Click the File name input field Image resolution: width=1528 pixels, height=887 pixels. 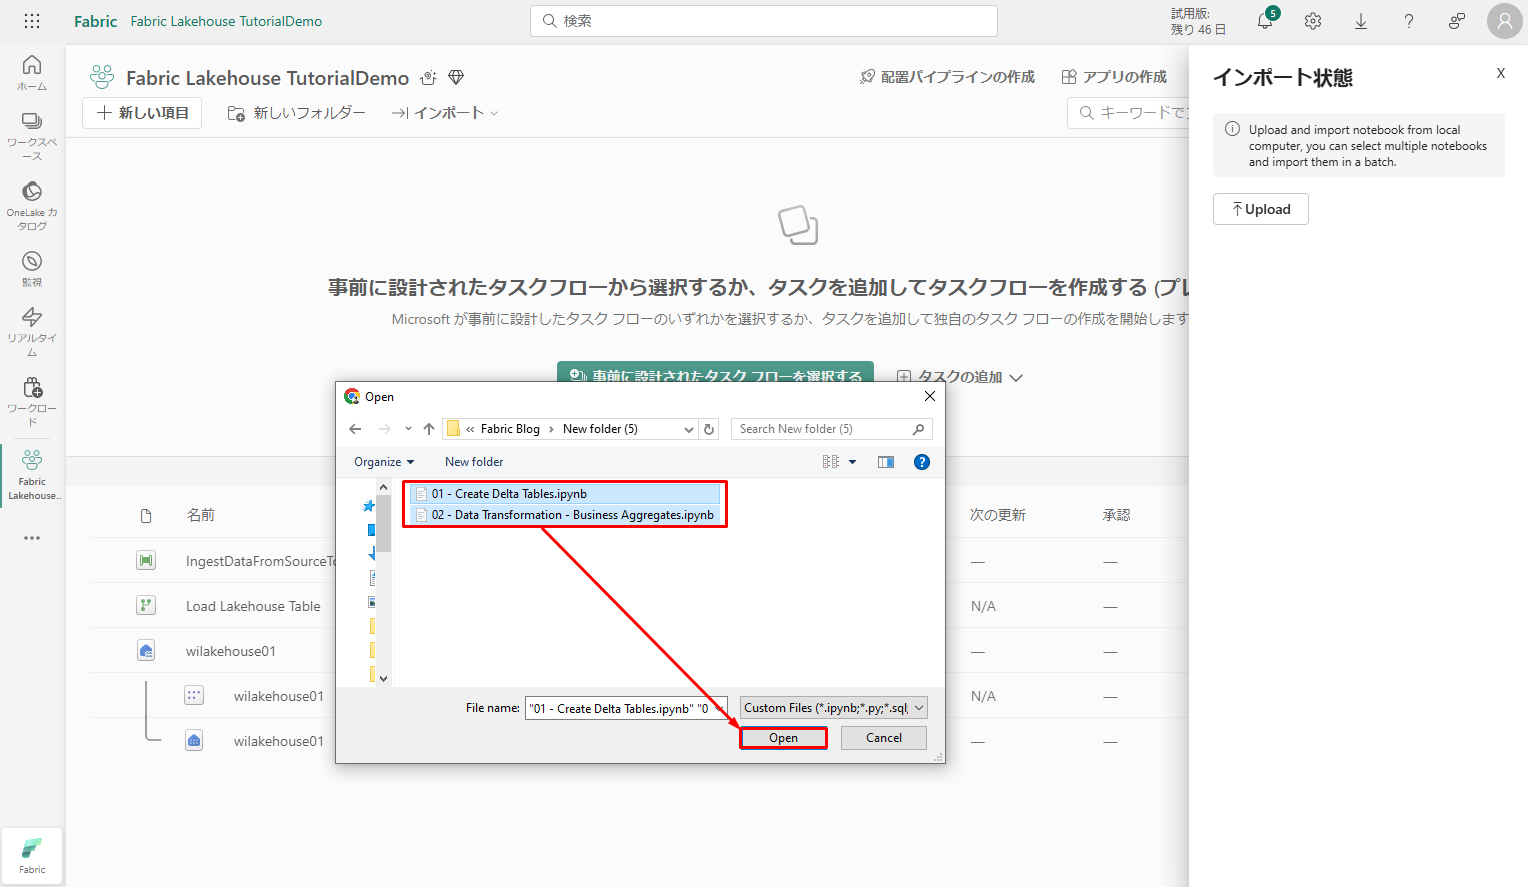pos(626,708)
